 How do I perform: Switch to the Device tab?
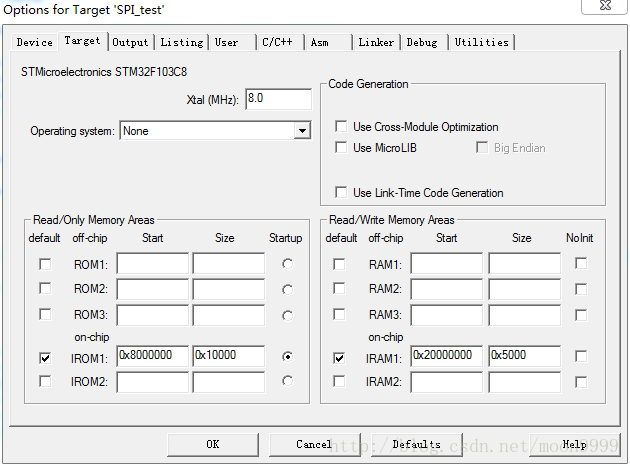click(x=35, y=42)
